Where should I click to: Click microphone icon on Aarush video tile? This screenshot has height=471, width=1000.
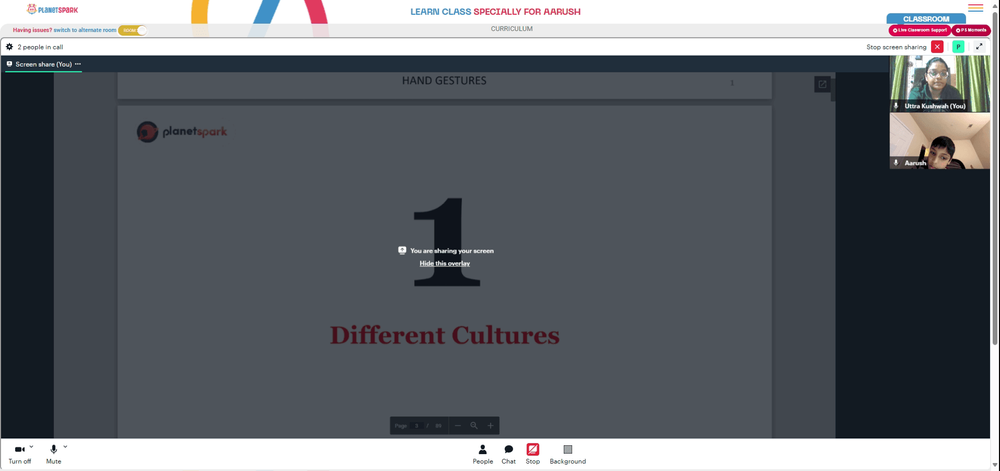coord(896,163)
